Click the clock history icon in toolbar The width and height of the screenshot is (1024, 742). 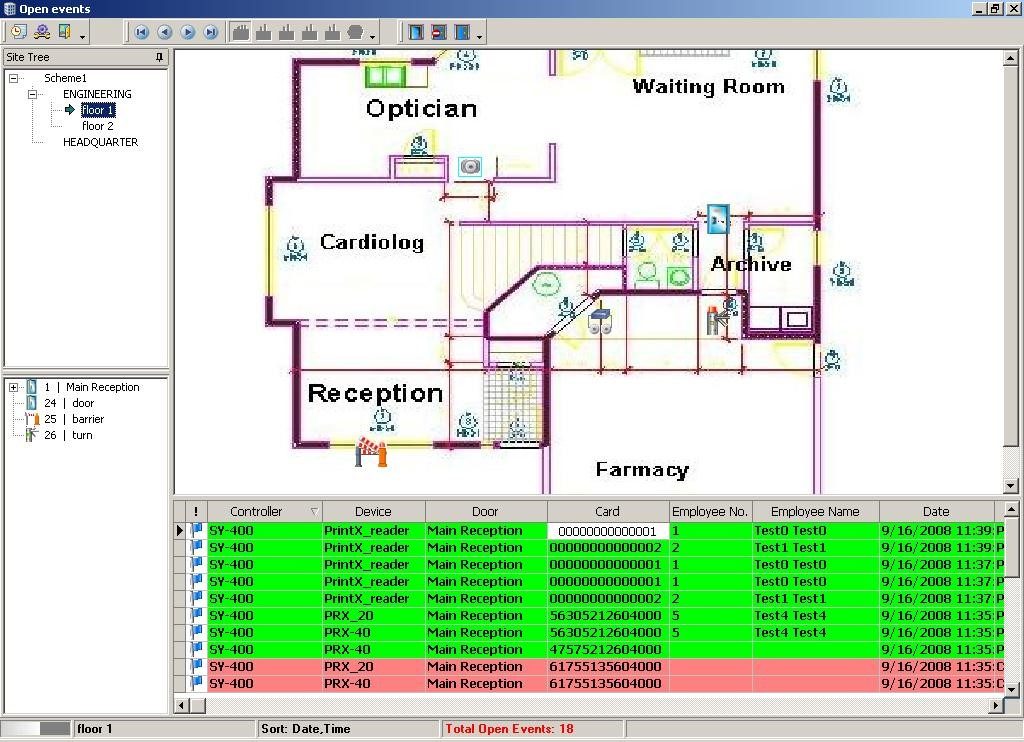click(x=18, y=32)
